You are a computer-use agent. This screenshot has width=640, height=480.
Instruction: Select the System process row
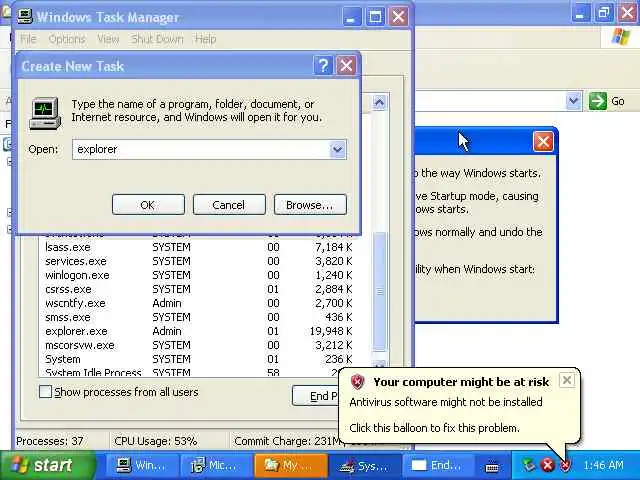(198, 359)
